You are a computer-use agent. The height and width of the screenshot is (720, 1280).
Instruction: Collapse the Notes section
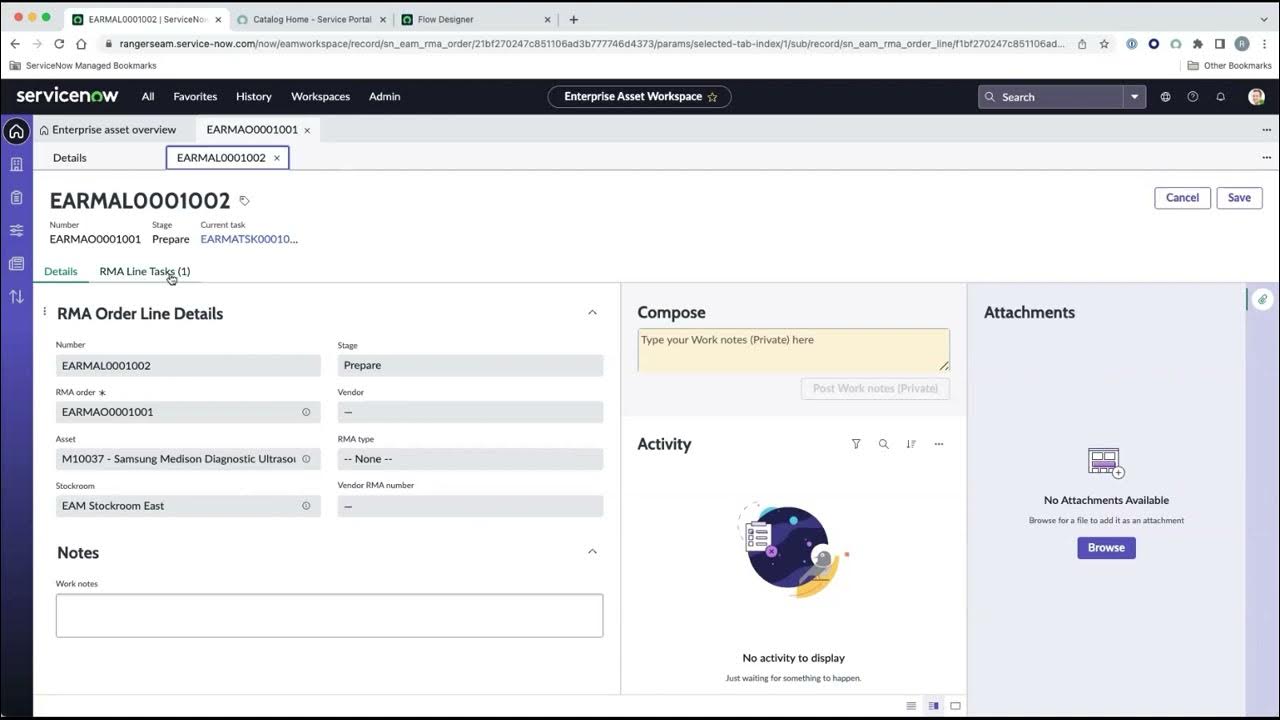[x=592, y=552]
